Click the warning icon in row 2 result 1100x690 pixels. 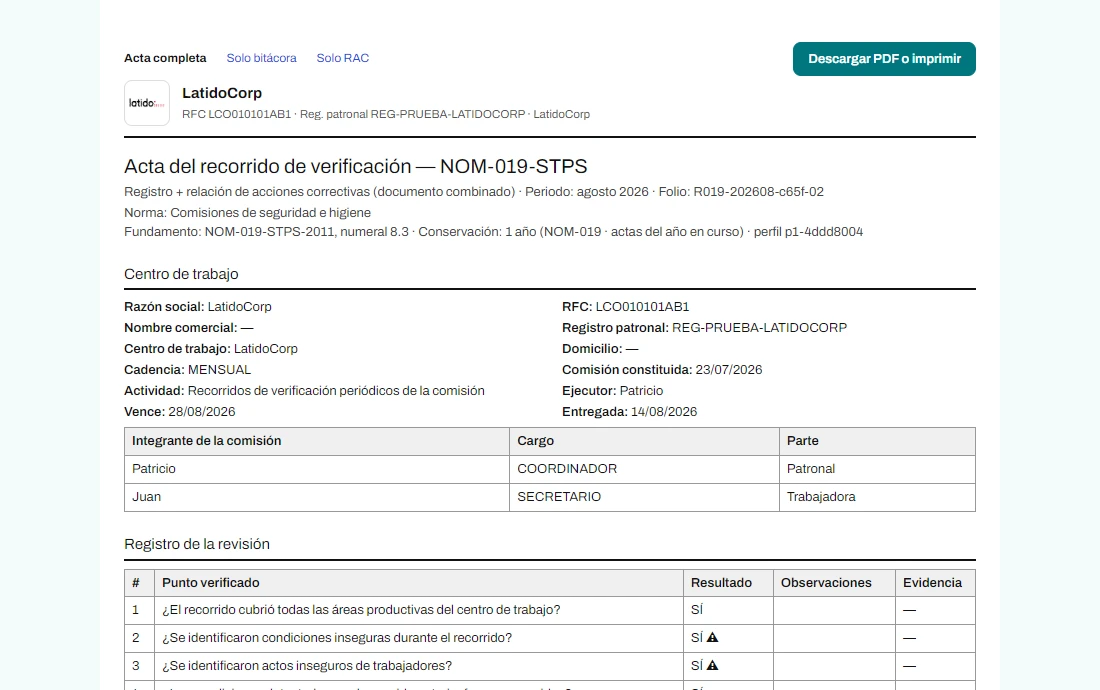[712, 637]
